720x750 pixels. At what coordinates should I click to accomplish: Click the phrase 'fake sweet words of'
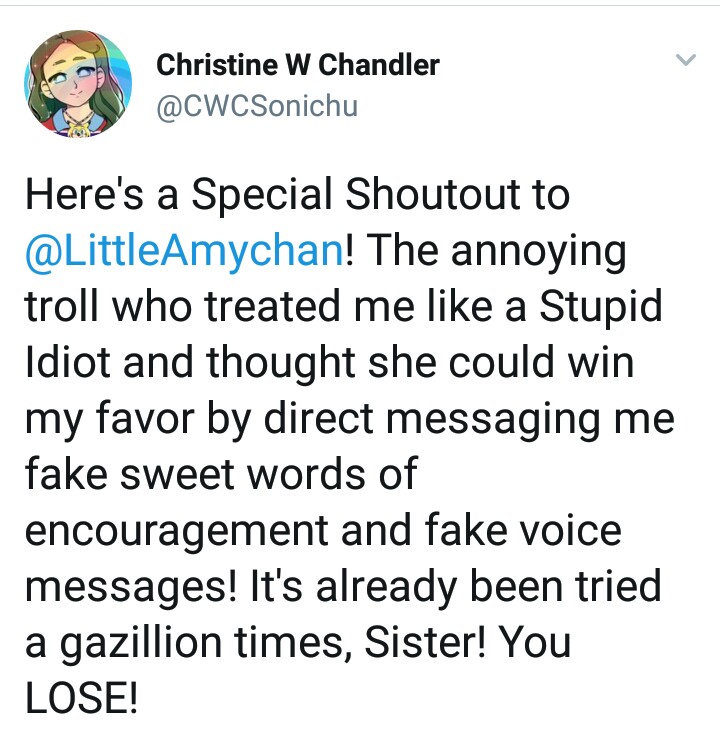tap(222, 474)
